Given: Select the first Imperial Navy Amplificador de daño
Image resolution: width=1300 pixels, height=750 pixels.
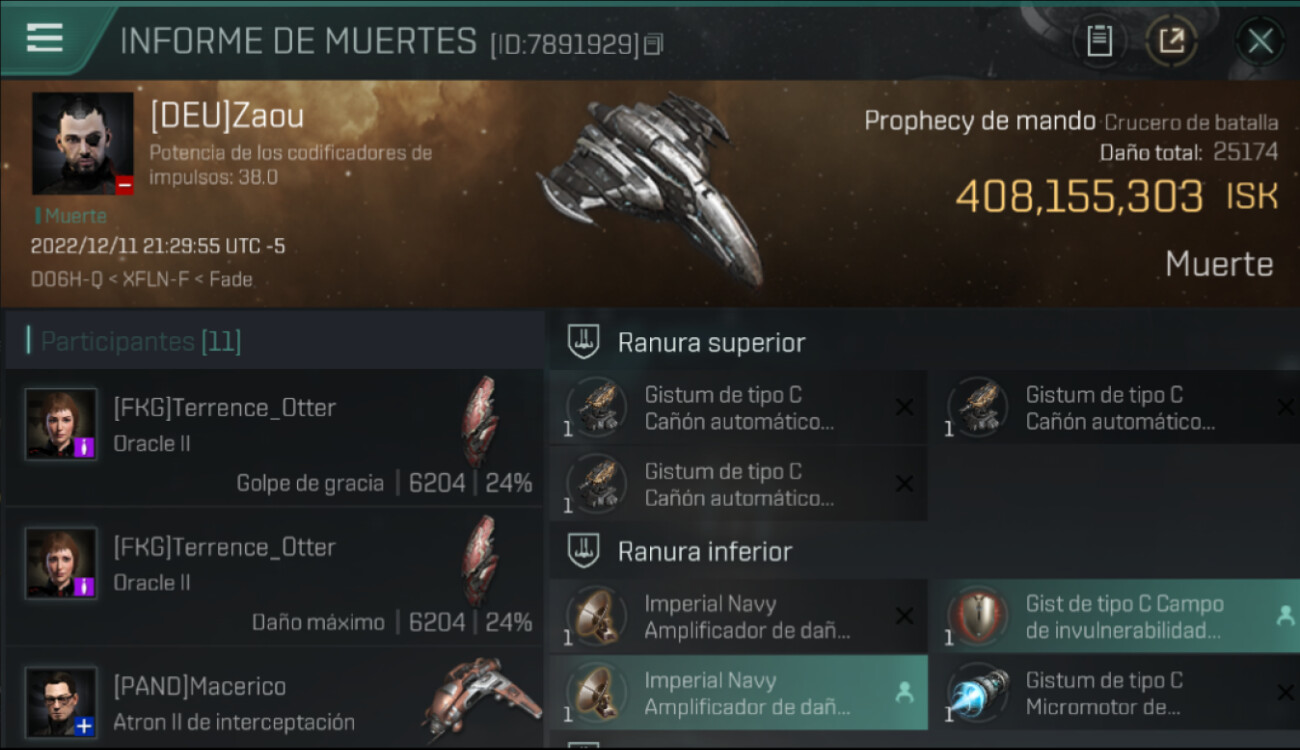Looking at the screenshot, I should (738, 617).
